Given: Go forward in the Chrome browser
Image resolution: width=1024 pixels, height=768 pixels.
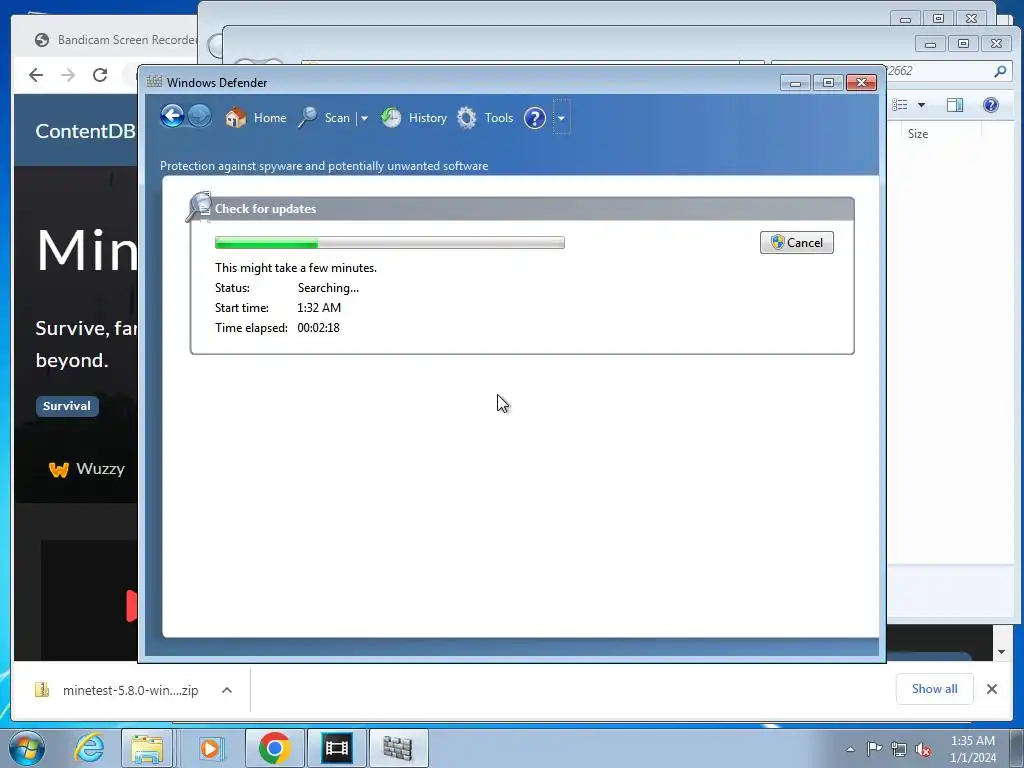Looking at the screenshot, I should 68,75.
